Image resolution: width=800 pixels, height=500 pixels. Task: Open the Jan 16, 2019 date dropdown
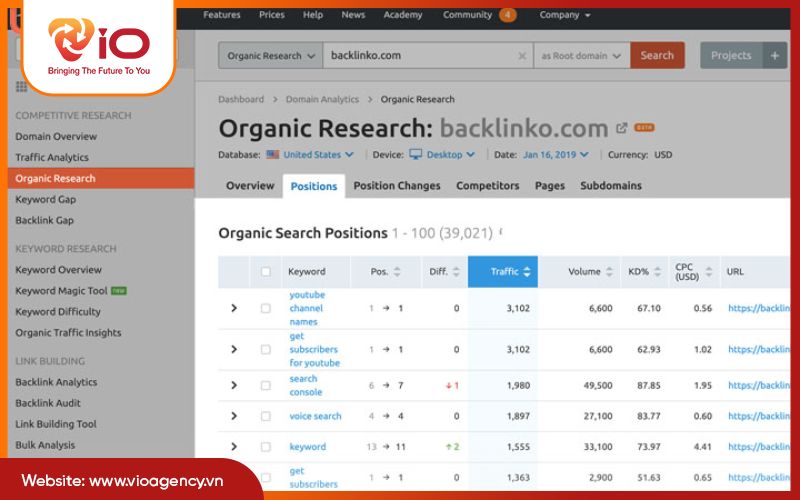(556, 155)
